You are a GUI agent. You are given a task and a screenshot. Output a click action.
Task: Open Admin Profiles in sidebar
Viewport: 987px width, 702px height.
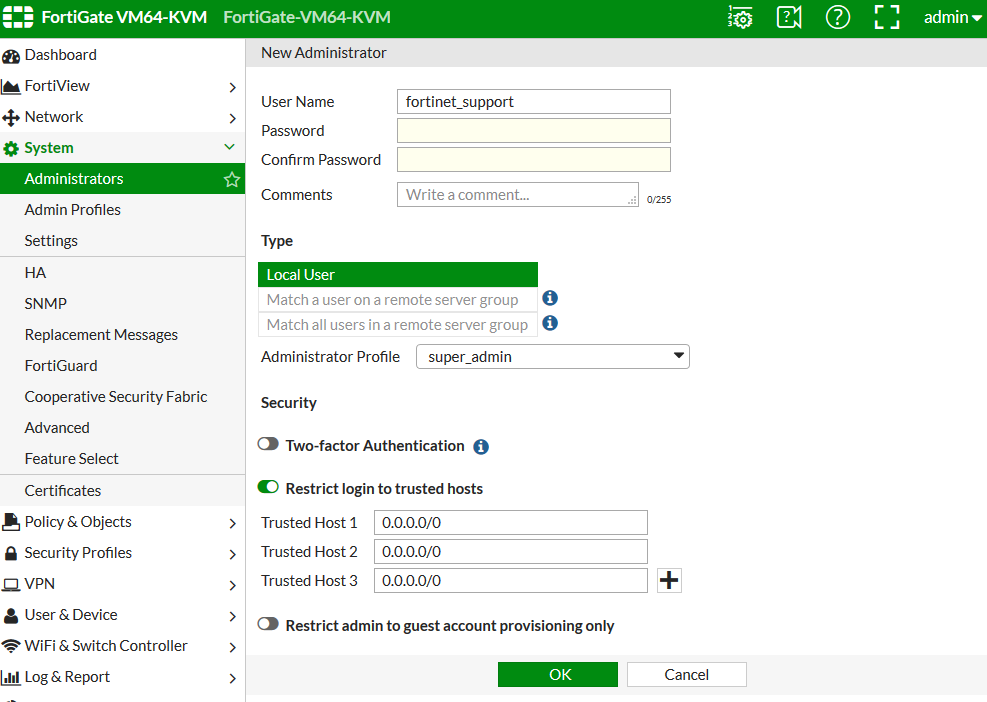(73, 210)
